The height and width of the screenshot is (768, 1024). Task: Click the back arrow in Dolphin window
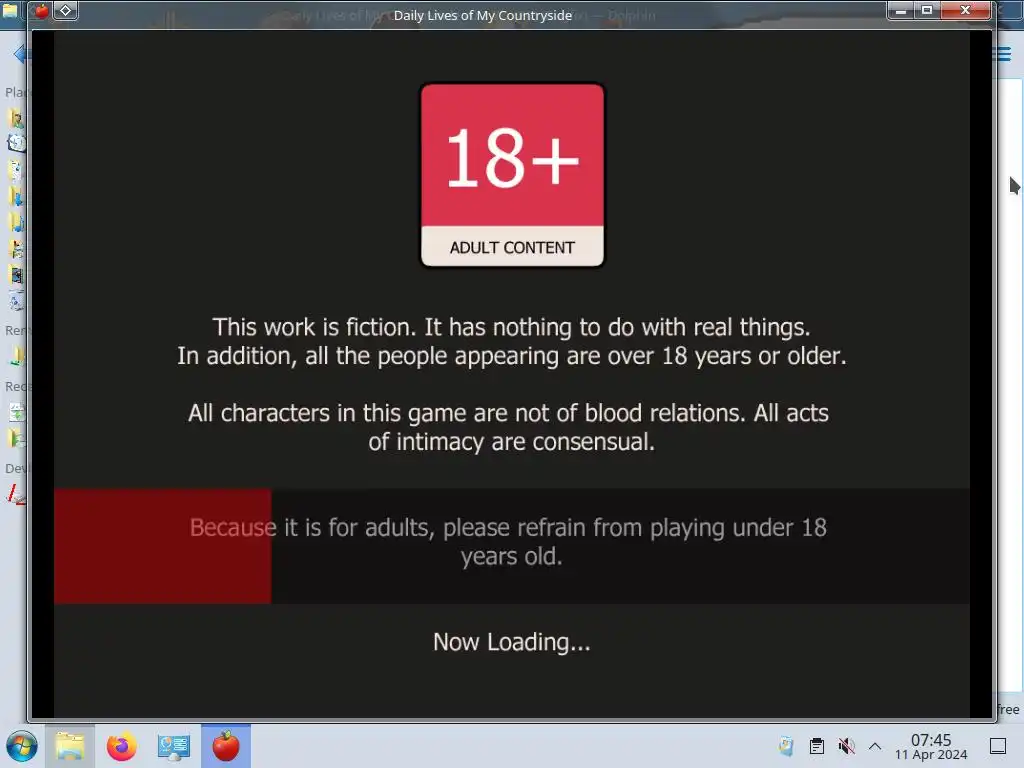coord(20,54)
